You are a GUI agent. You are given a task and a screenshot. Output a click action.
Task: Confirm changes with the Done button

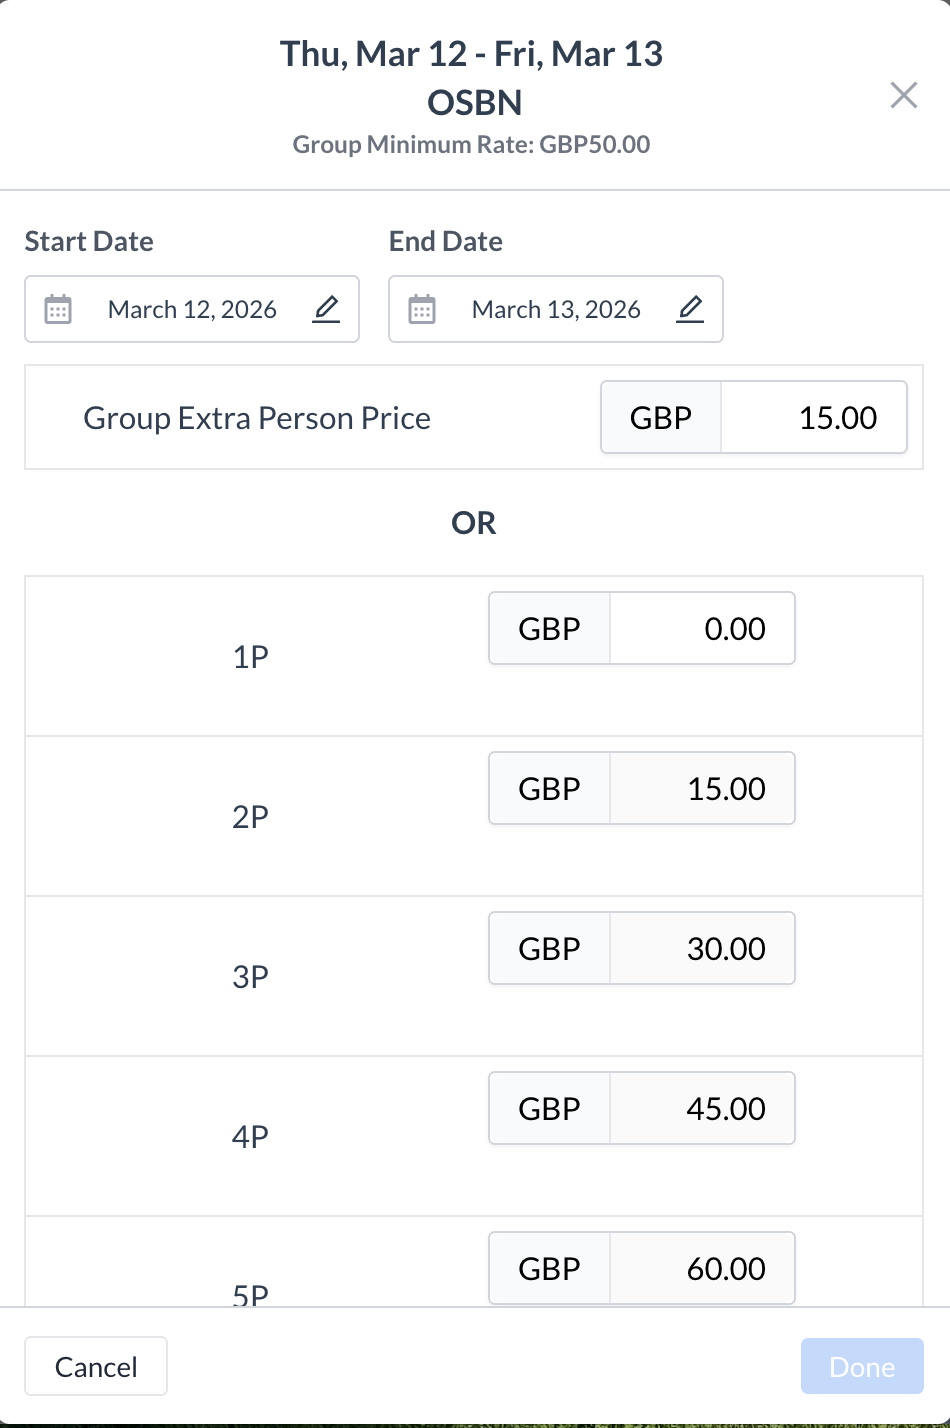coord(862,1366)
